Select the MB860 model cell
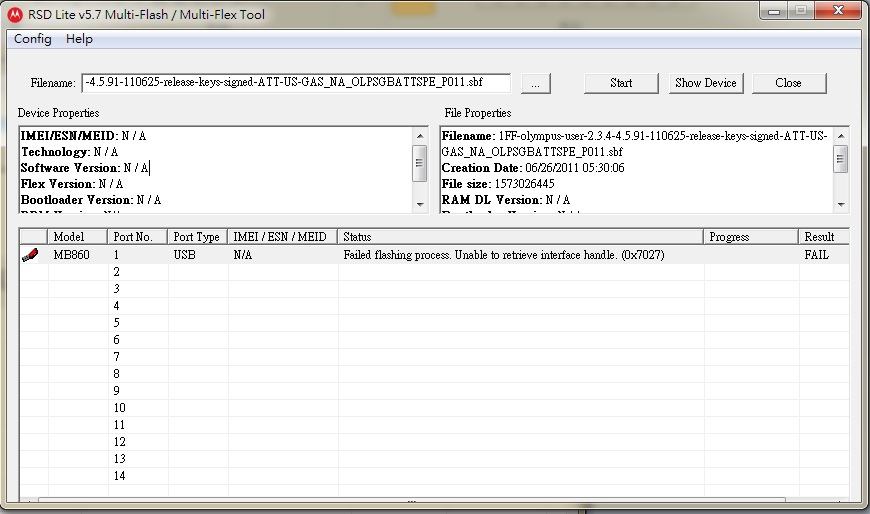870x514 pixels. tap(72, 255)
